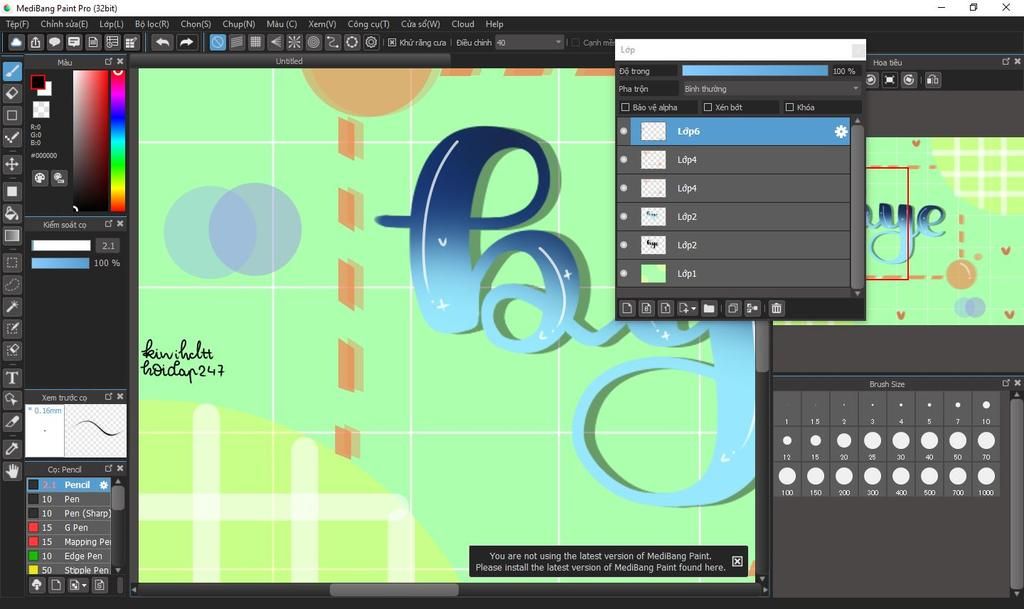Select the Eraser tool
The width and height of the screenshot is (1024, 609).
click(12, 93)
